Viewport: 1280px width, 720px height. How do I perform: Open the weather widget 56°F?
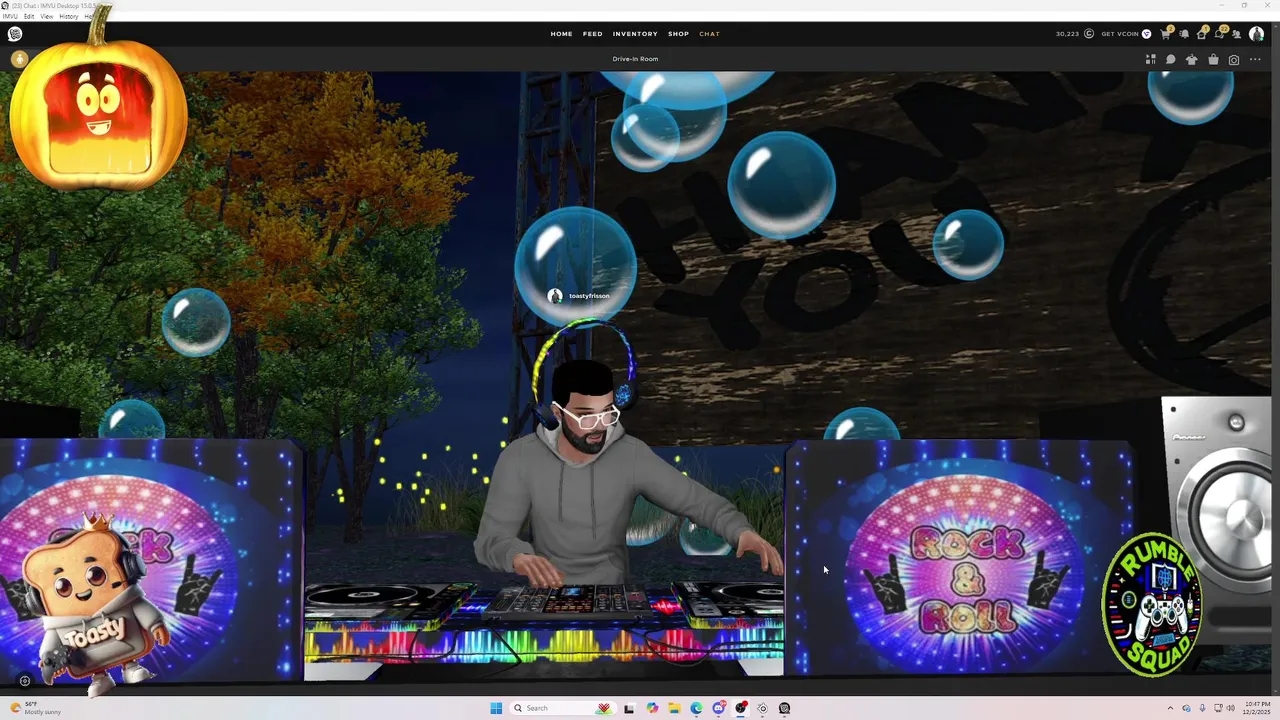coord(36,708)
